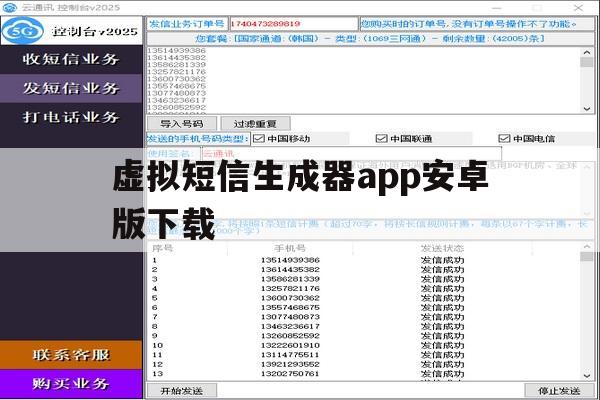Select table row with 13114775511
600x400 pixels.
coord(364,355)
